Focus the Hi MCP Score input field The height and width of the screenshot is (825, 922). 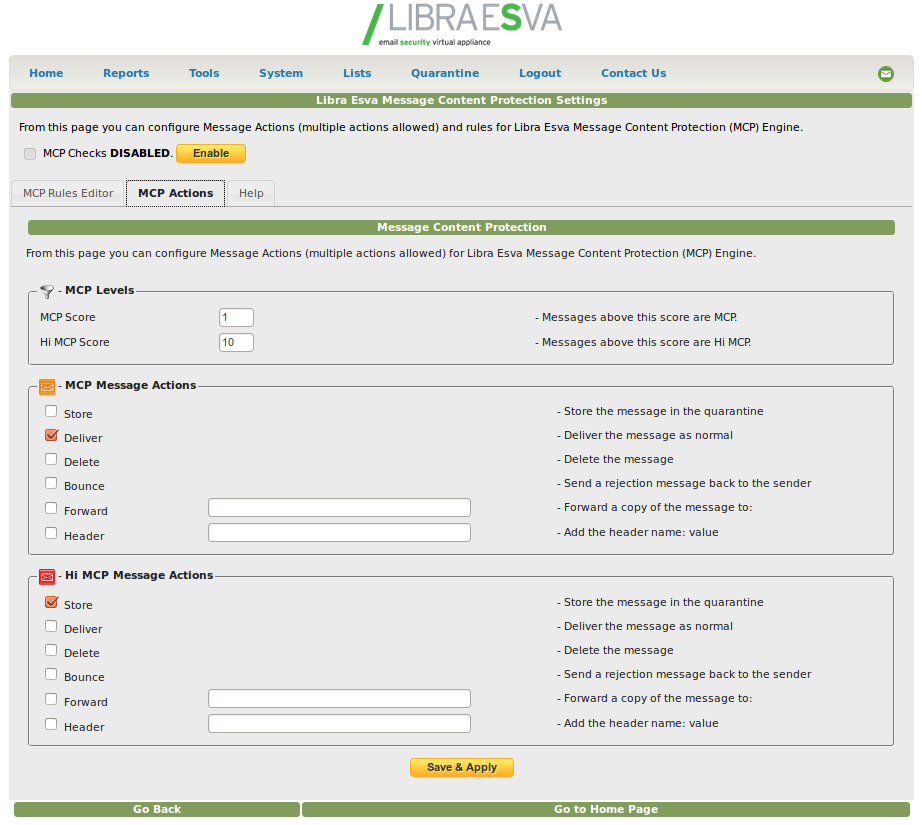(236, 342)
